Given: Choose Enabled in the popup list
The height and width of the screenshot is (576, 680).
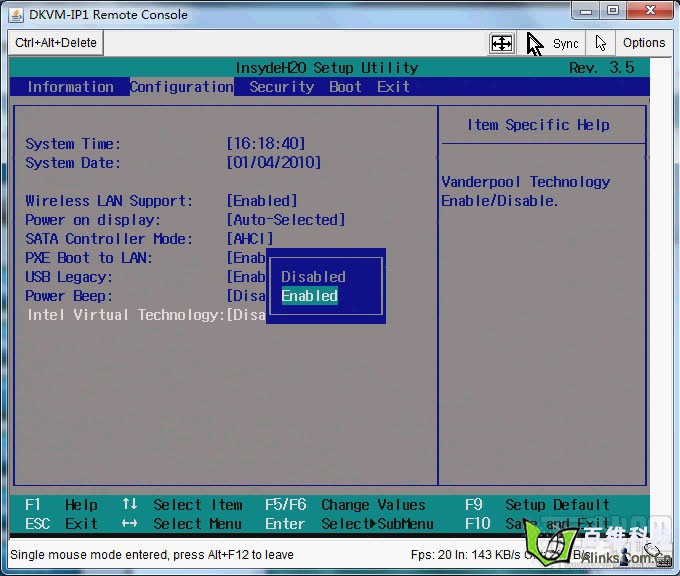Looking at the screenshot, I should pos(310,296).
